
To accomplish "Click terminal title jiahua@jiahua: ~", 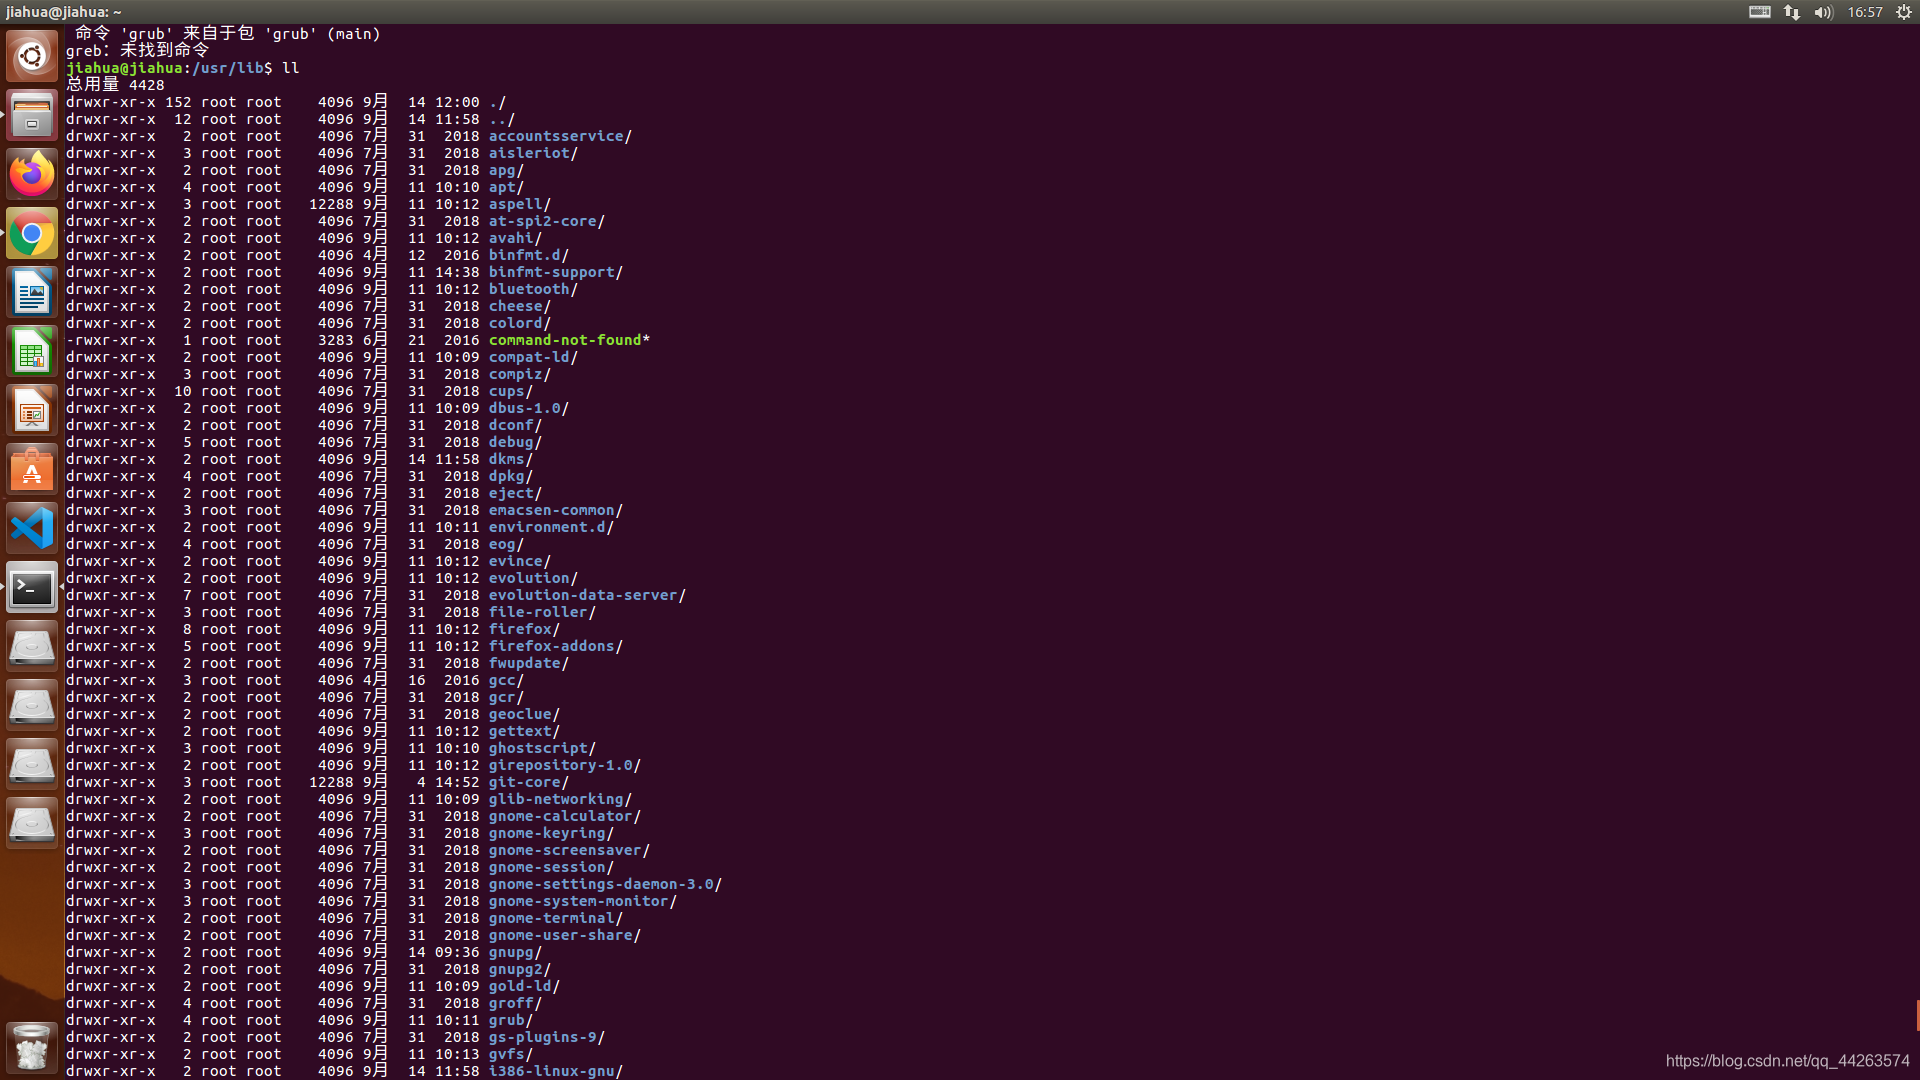I will point(64,12).
